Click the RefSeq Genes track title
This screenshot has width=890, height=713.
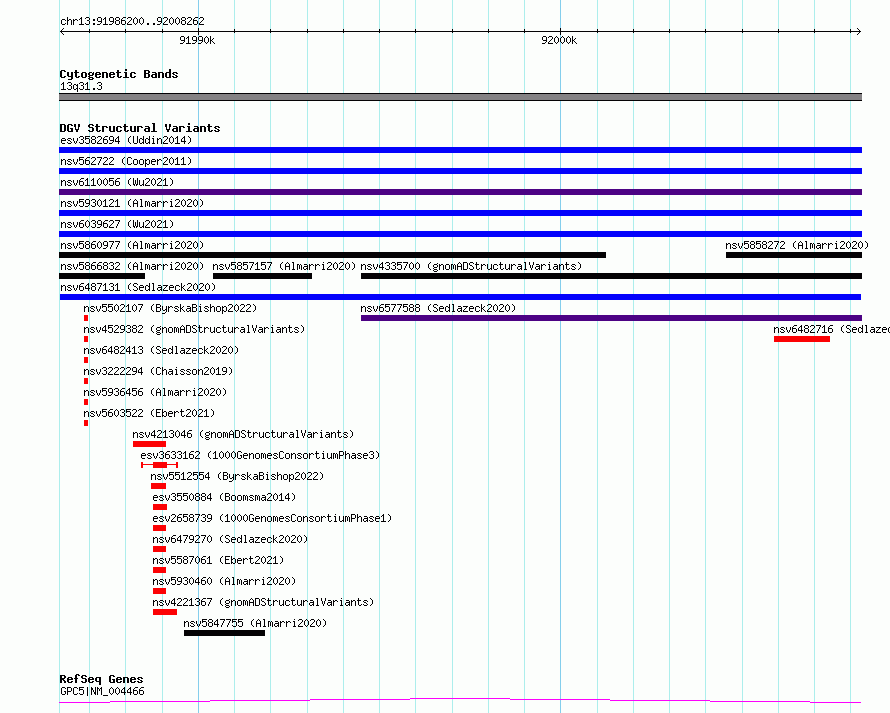click(x=101, y=679)
